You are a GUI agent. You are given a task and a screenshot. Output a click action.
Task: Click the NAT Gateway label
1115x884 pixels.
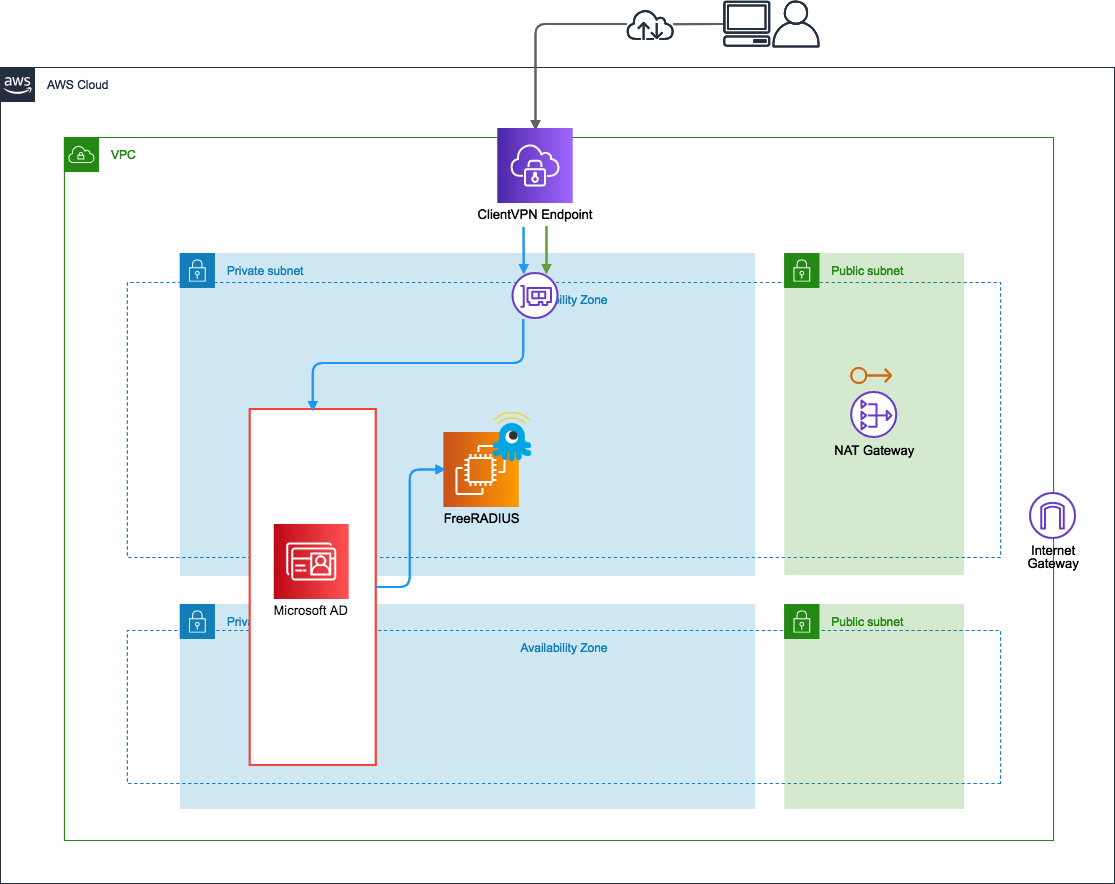[874, 450]
